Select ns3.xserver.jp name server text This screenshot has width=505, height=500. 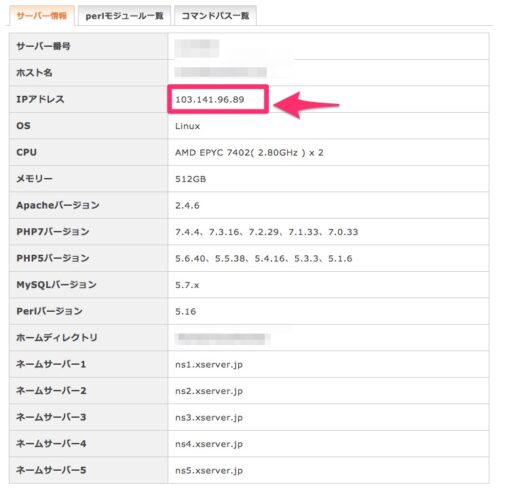[x=209, y=418]
